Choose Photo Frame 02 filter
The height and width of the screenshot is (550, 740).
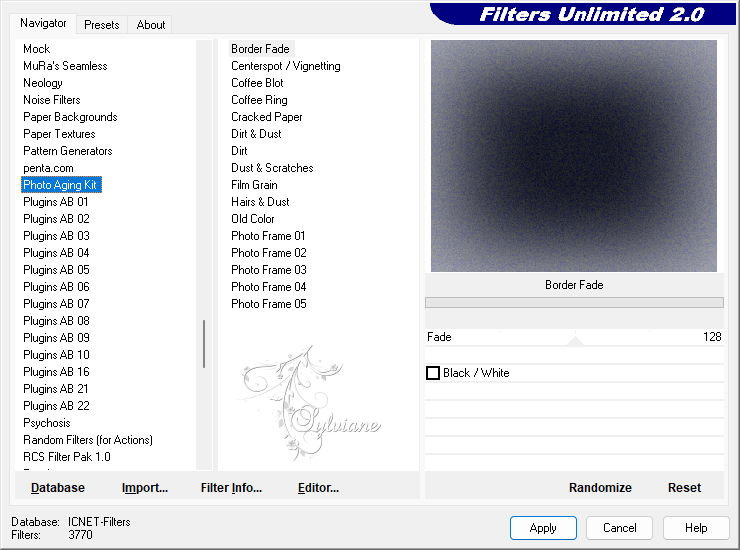click(x=269, y=253)
